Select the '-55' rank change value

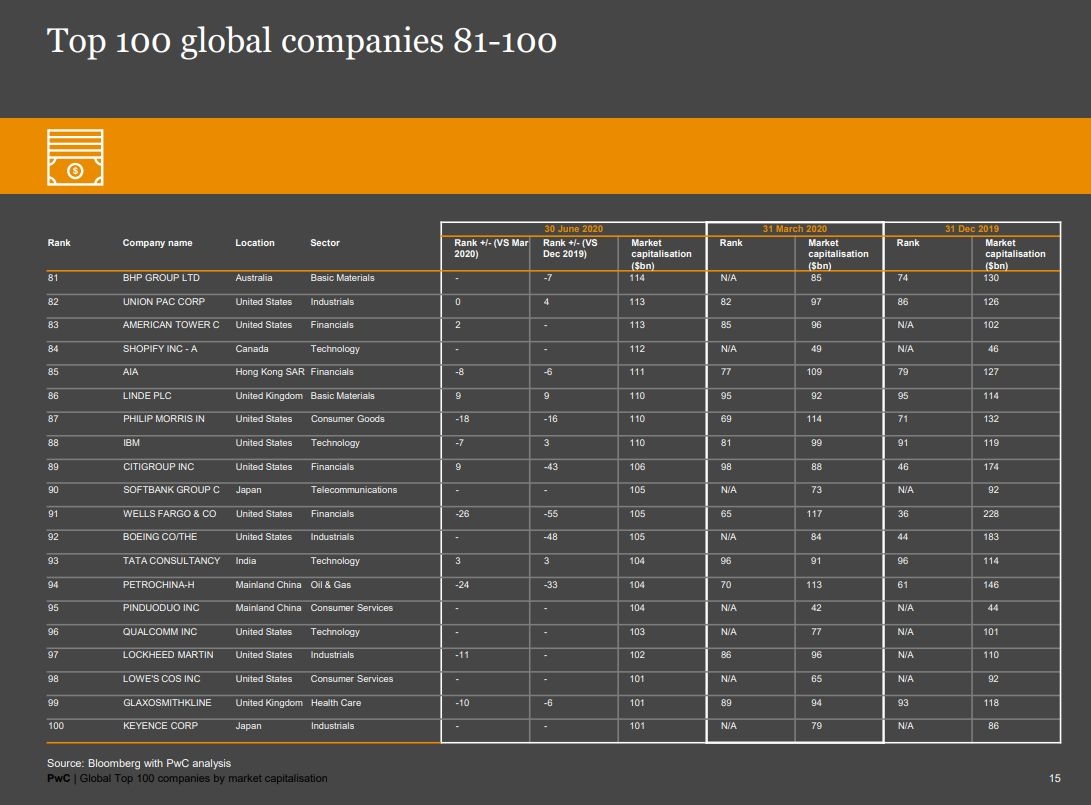click(551, 513)
